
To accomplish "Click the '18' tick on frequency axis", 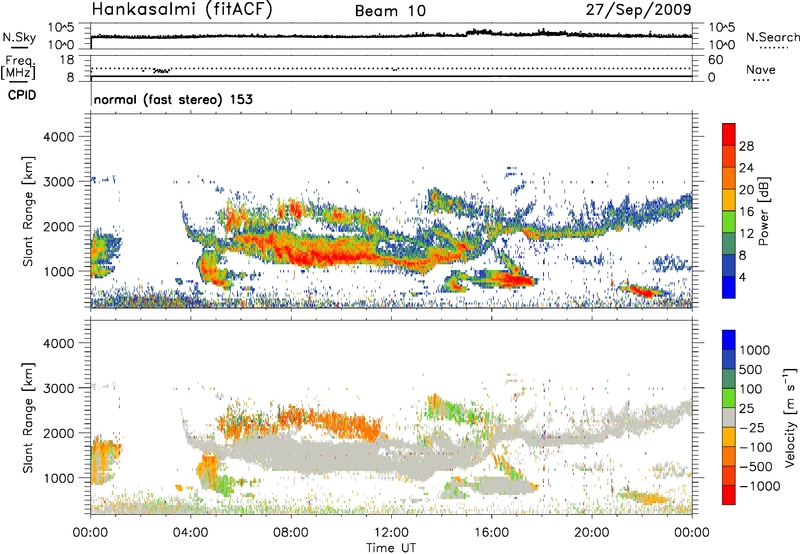I will tap(67, 60).
